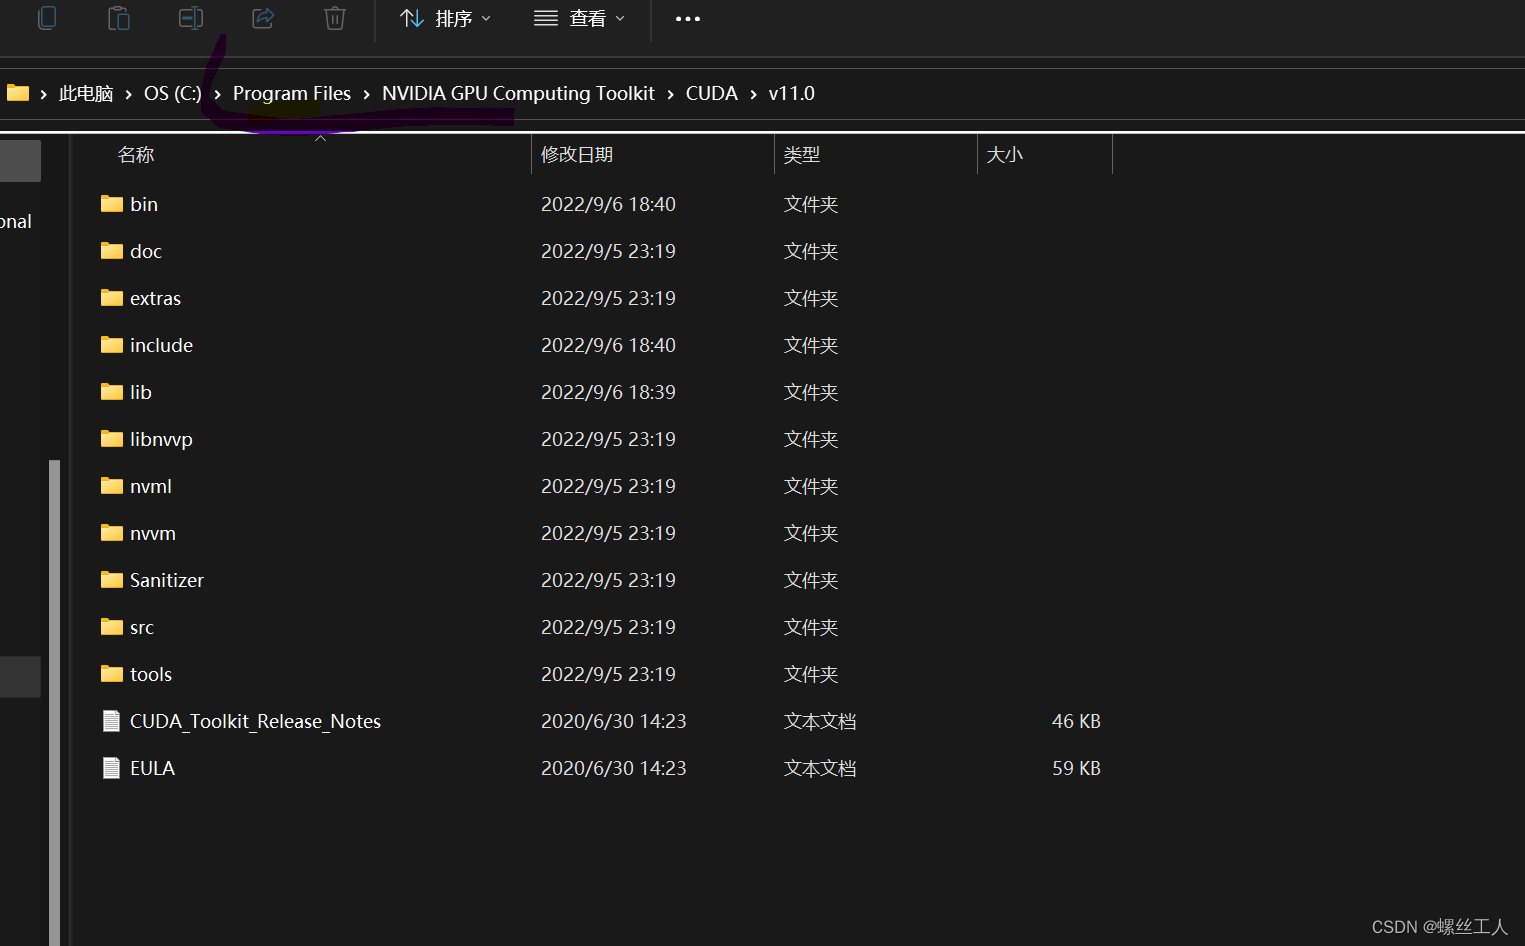The width and height of the screenshot is (1525, 946).
Task: Click the navigation pane scrollbar
Action: click(x=54, y=702)
